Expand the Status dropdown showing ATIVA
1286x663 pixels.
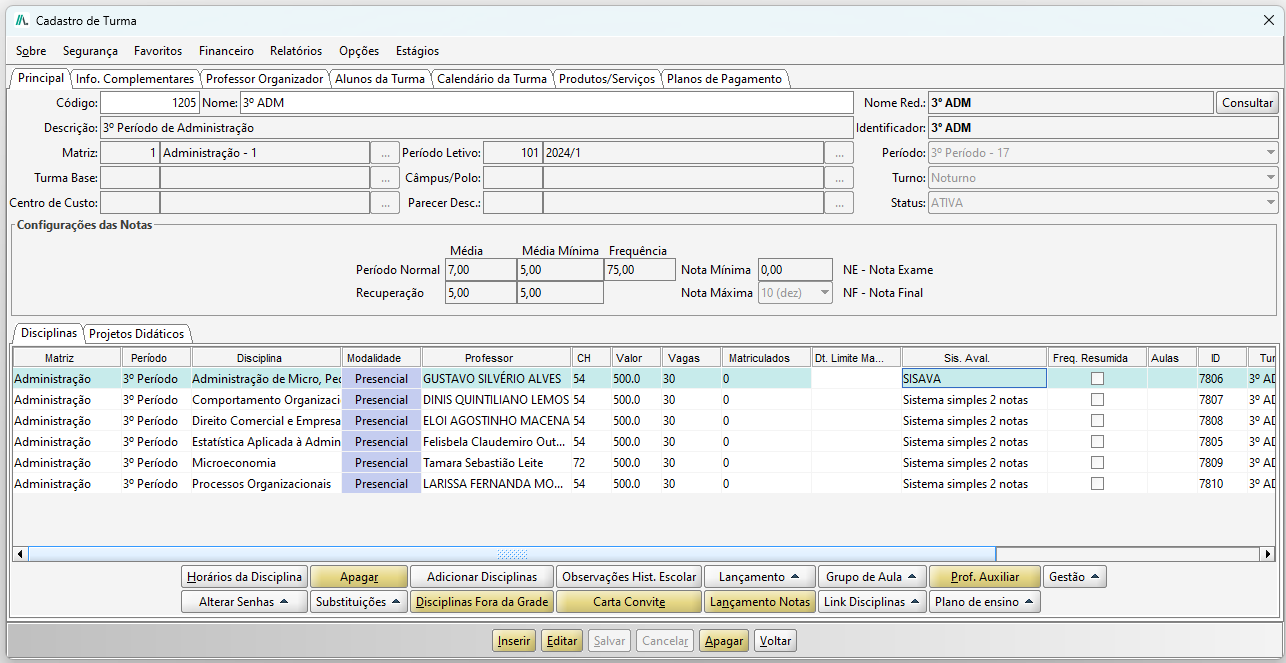coord(1102,203)
